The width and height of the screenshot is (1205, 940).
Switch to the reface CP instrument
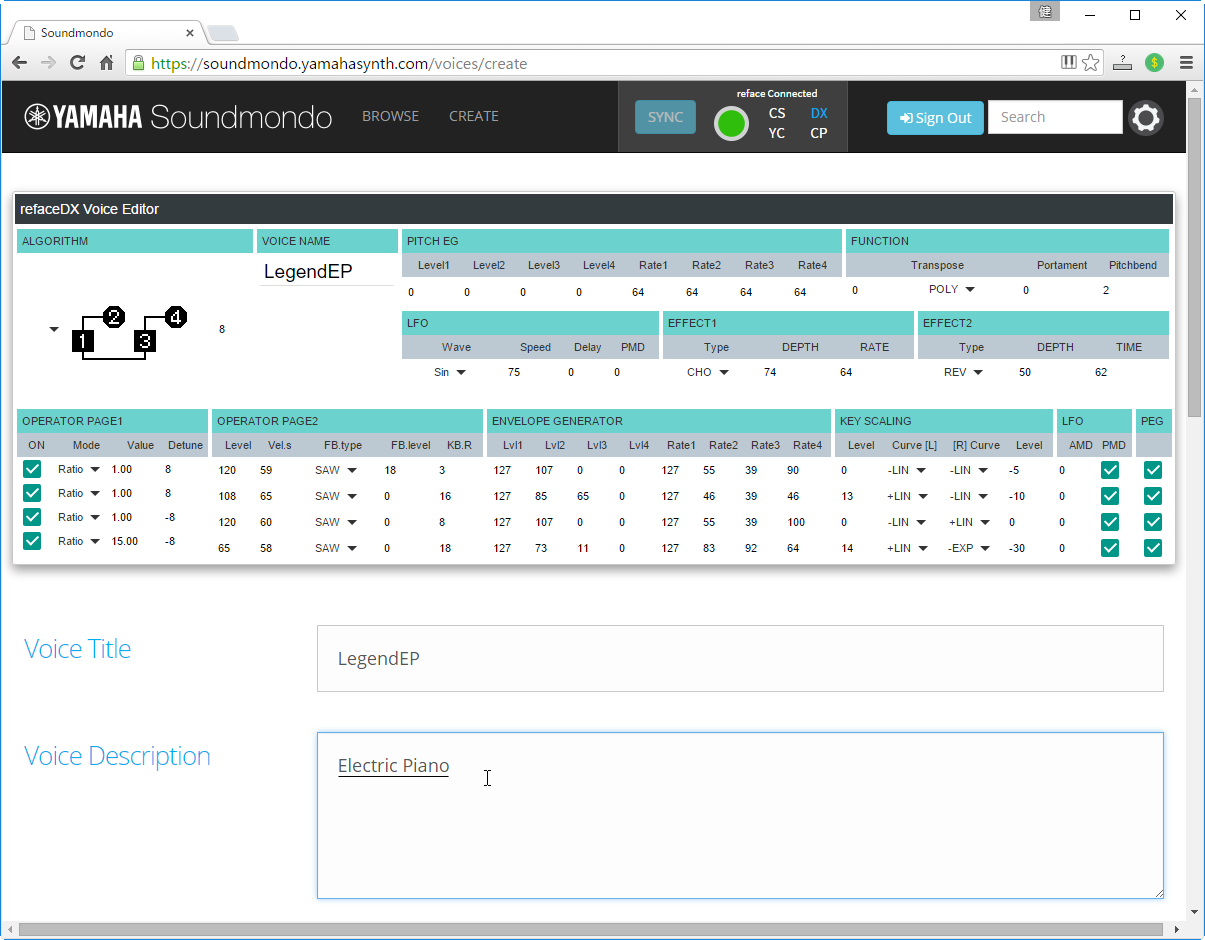coord(819,133)
